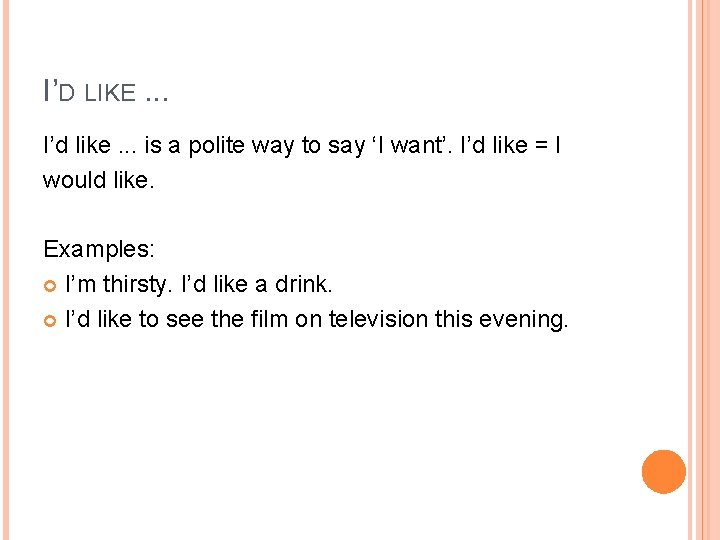Click the word "say" in the definition sentence

tap(336, 146)
